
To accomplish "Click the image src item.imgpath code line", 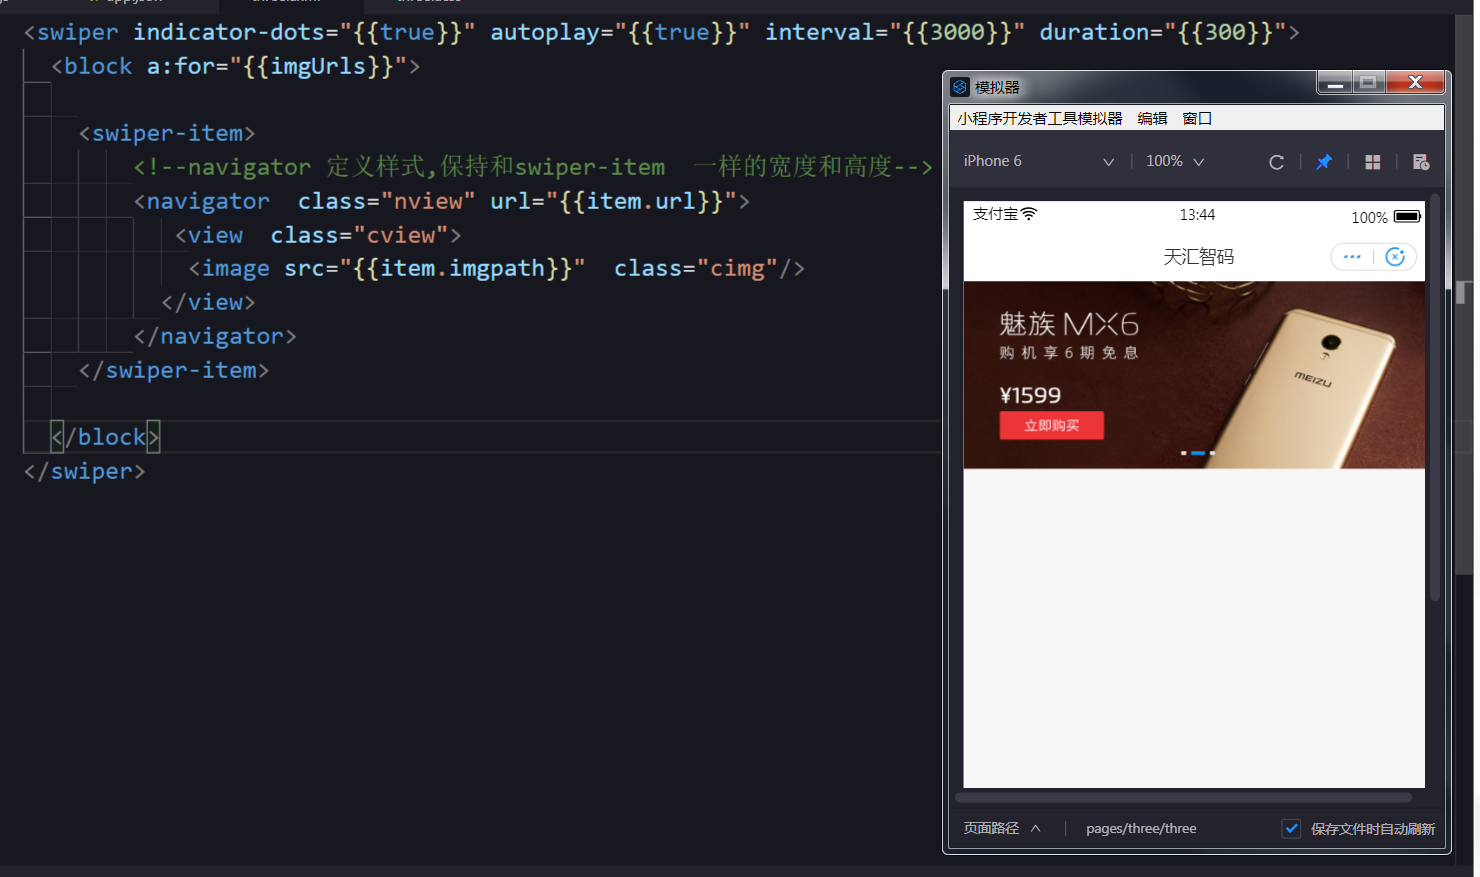I will (496, 268).
